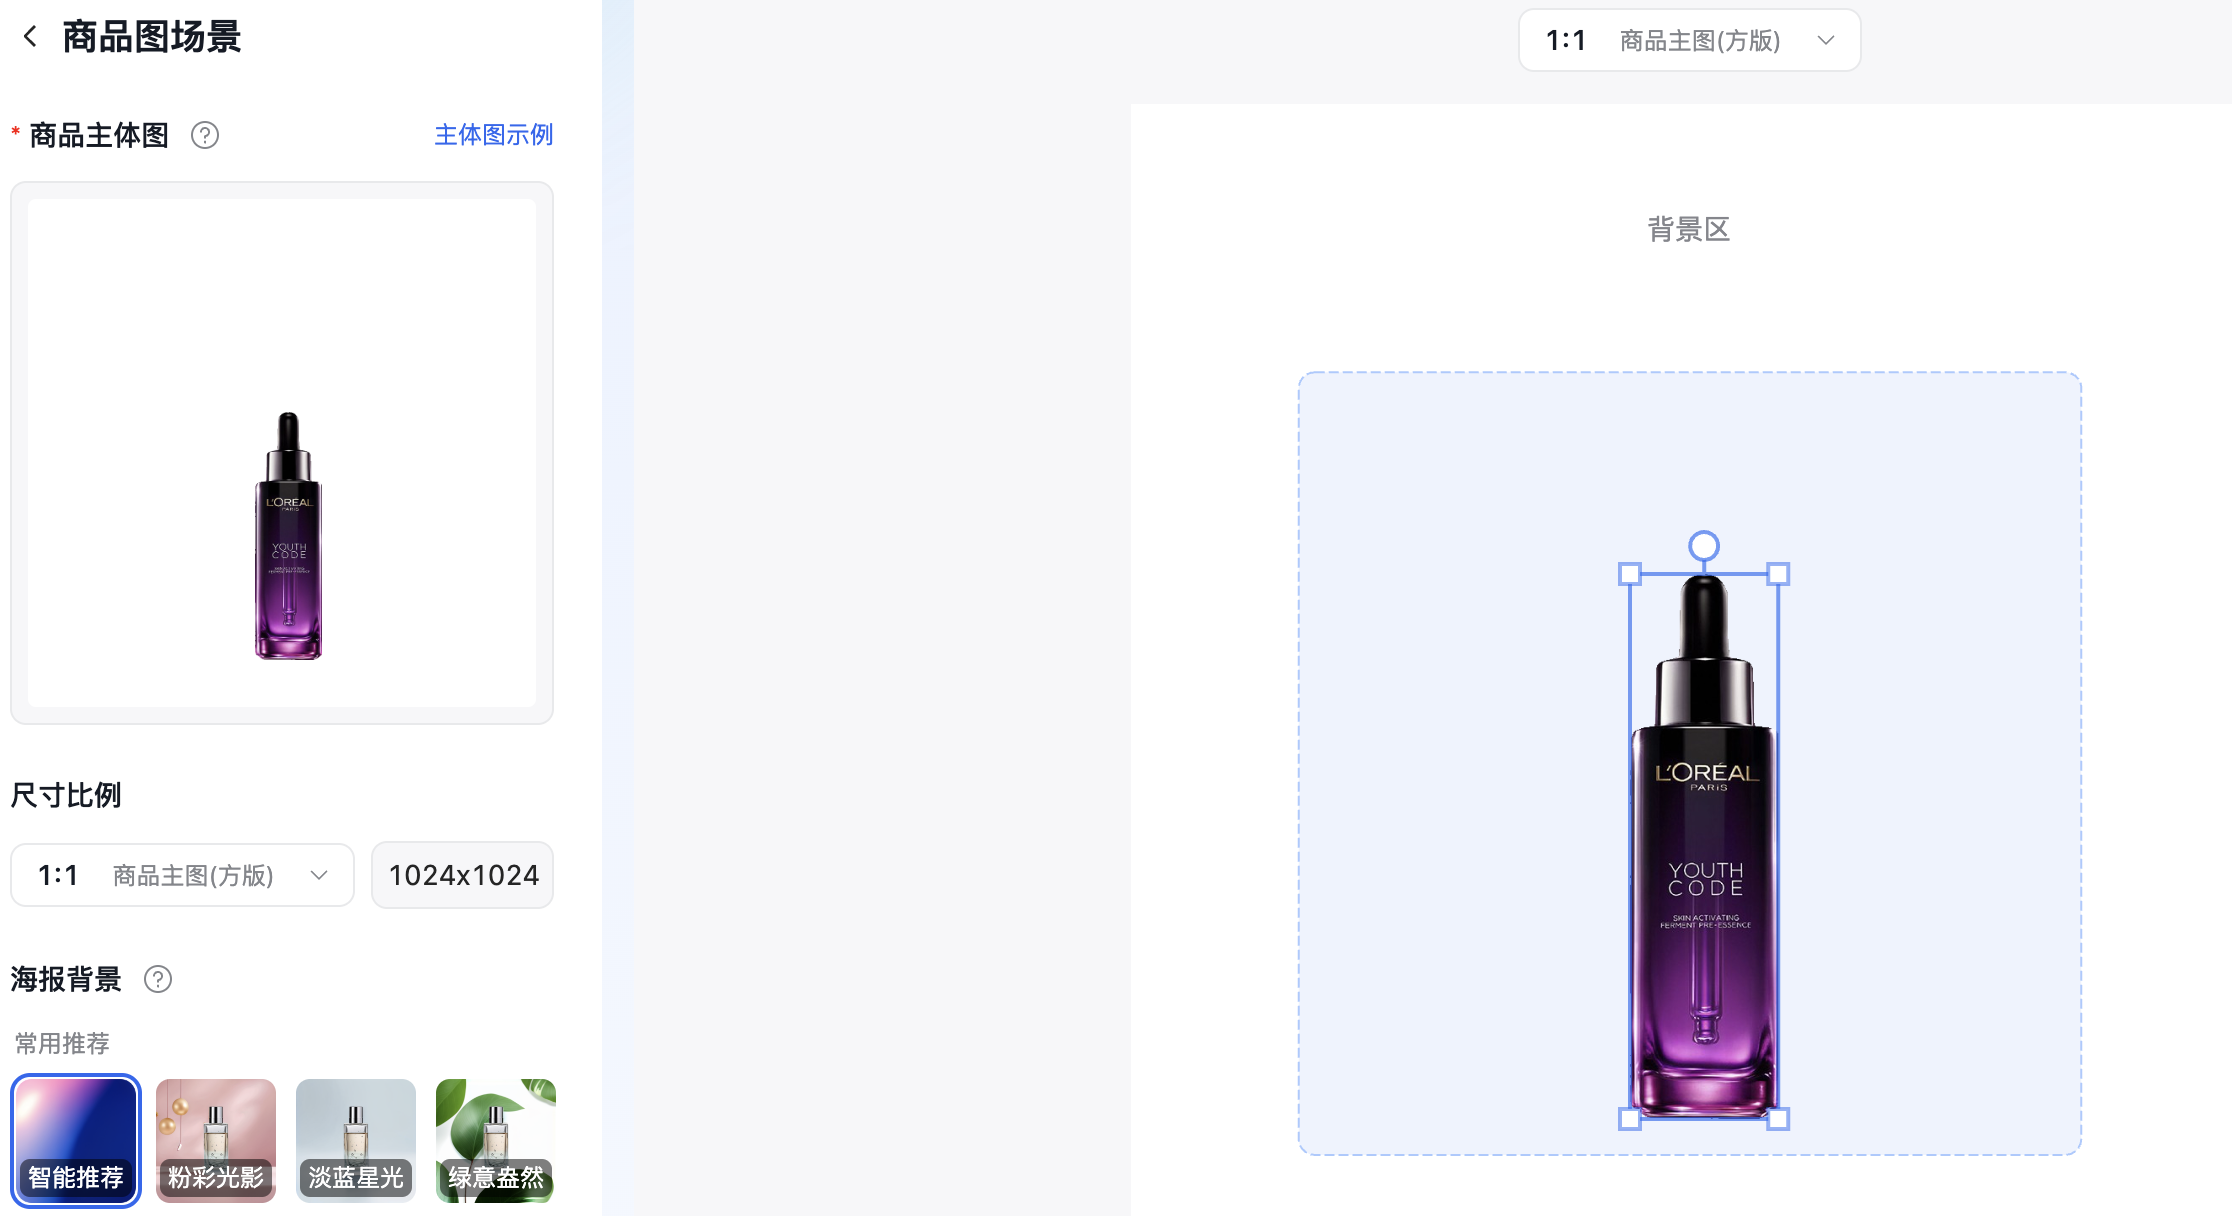Screen dimensions: 2232x1216
Task: Expand the left 1:1 商品主图(方版) ratio dropdown
Action: (182, 875)
